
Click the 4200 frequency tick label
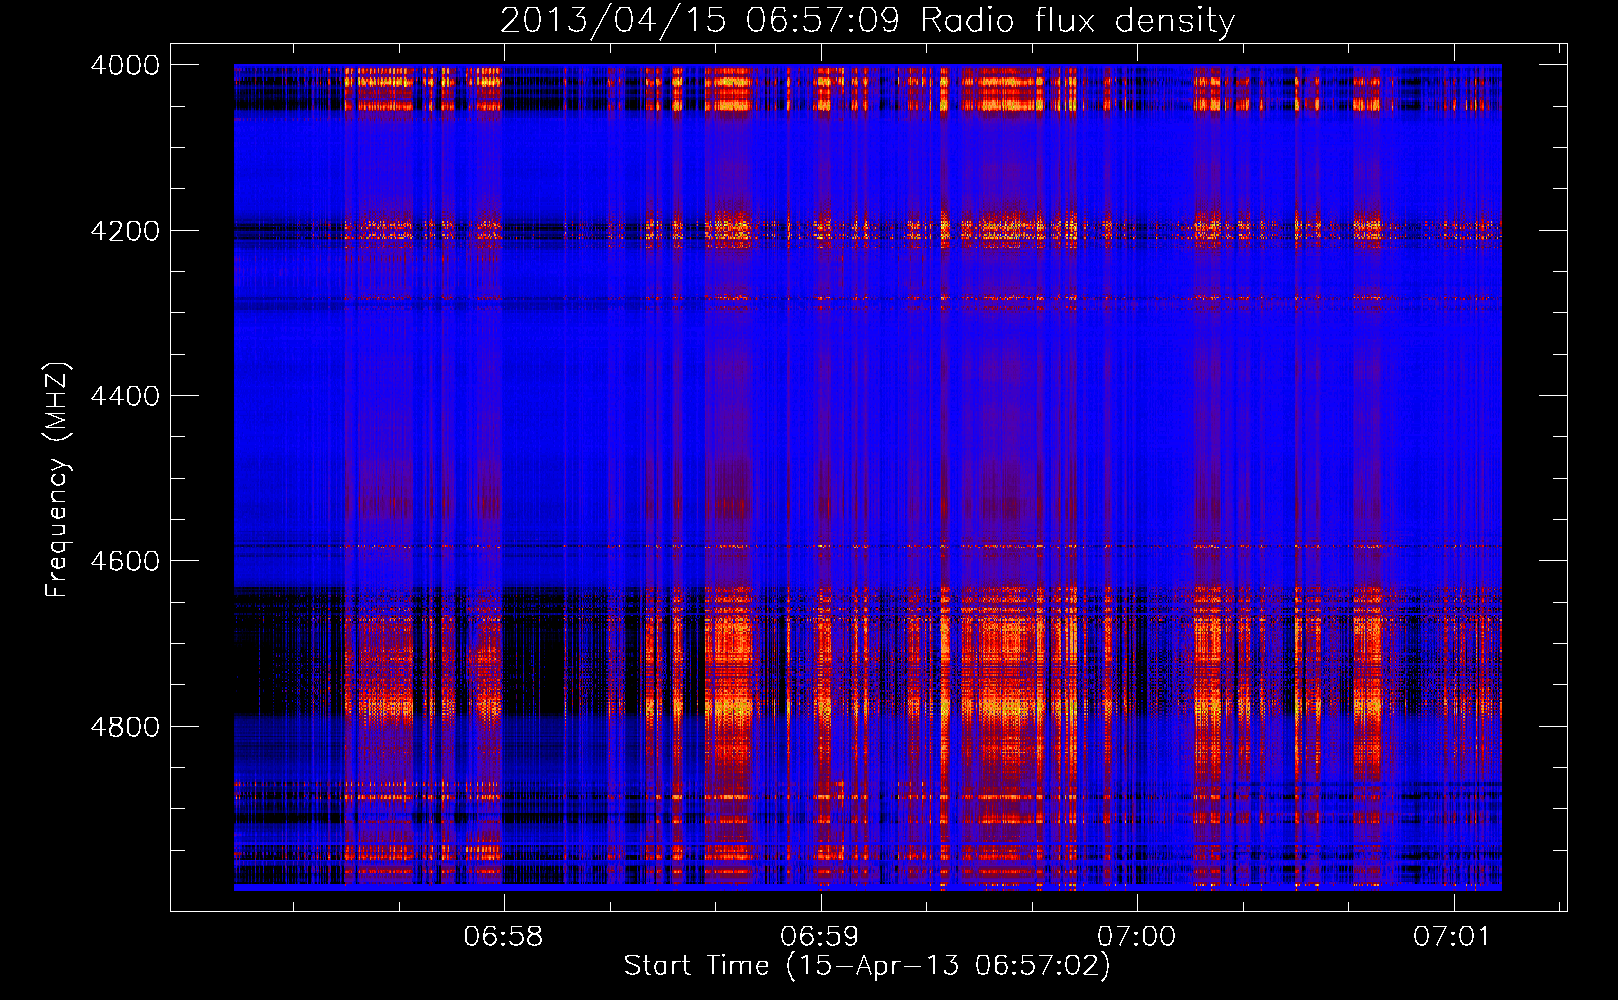(125, 231)
